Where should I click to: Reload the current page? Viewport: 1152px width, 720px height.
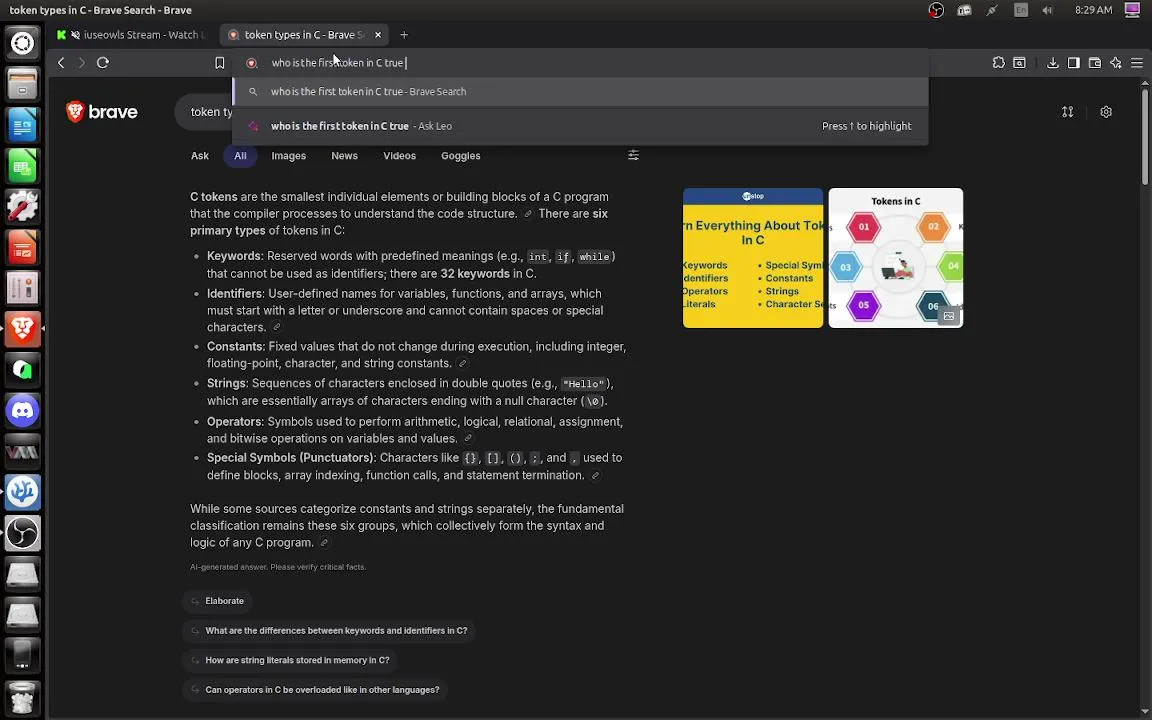click(103, 63)
